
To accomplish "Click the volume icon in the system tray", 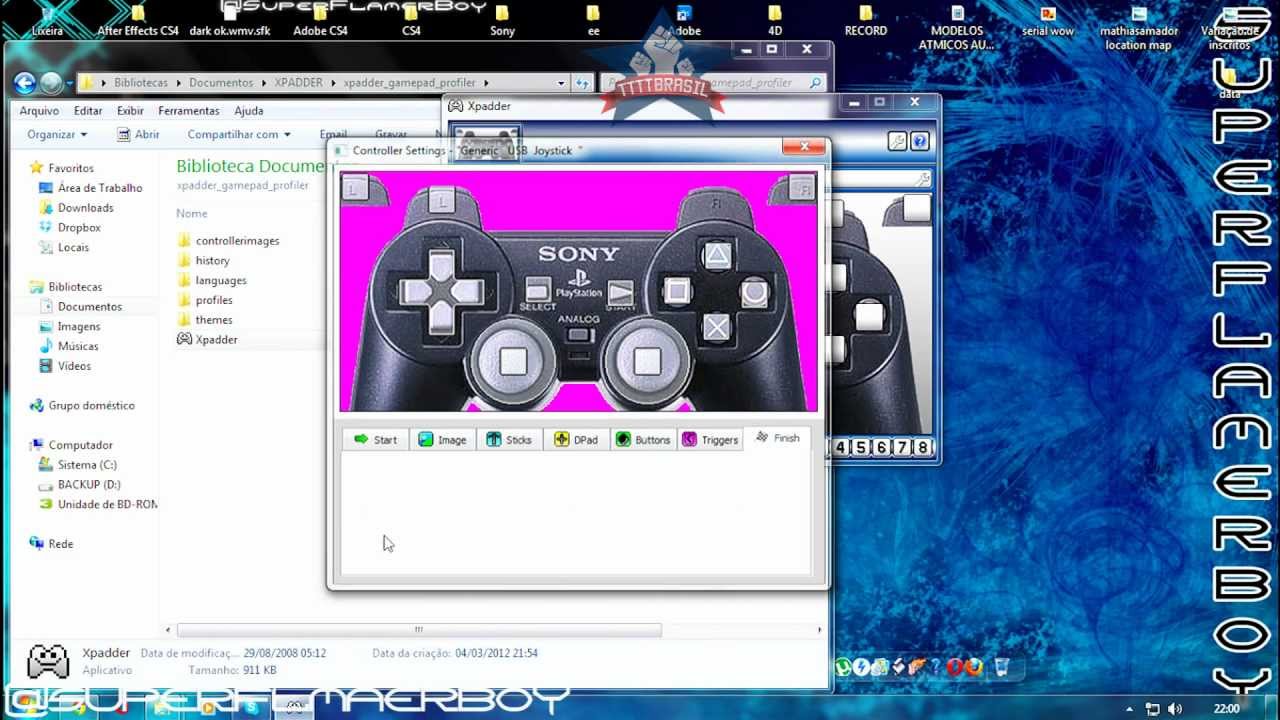I will click(1174, 709).
